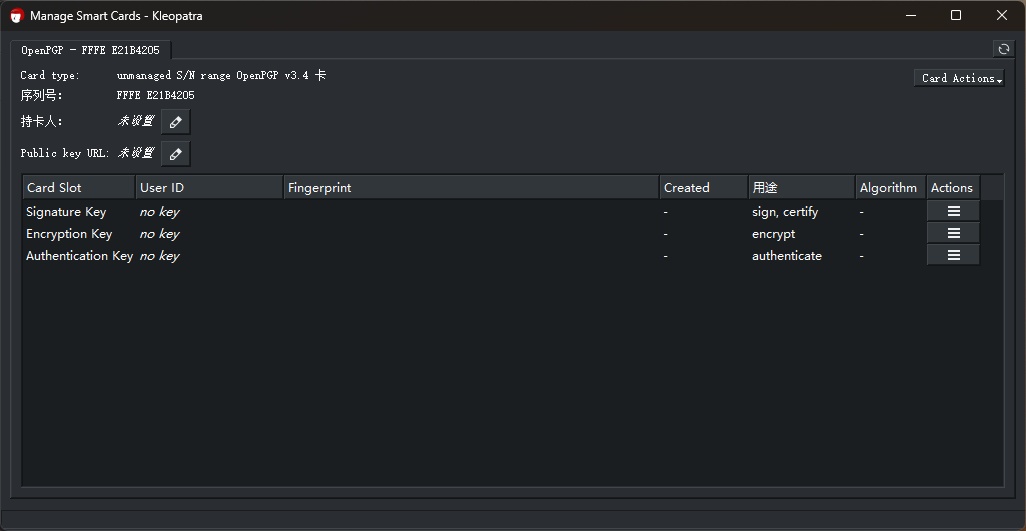The width and height of the screenshot is (1026, 531).
Task: Click the reload smart cards icon
Action: (x=1003, y=49)
